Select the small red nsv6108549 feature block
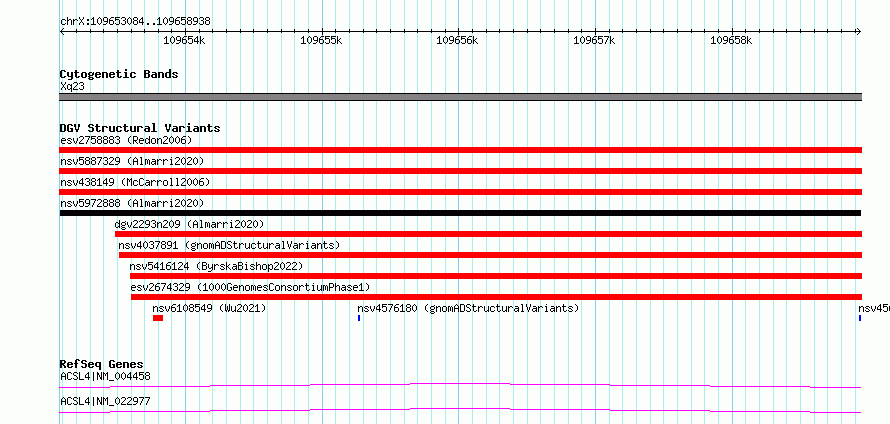The width and height of the screenshot is (890, 424). (158, 318)
